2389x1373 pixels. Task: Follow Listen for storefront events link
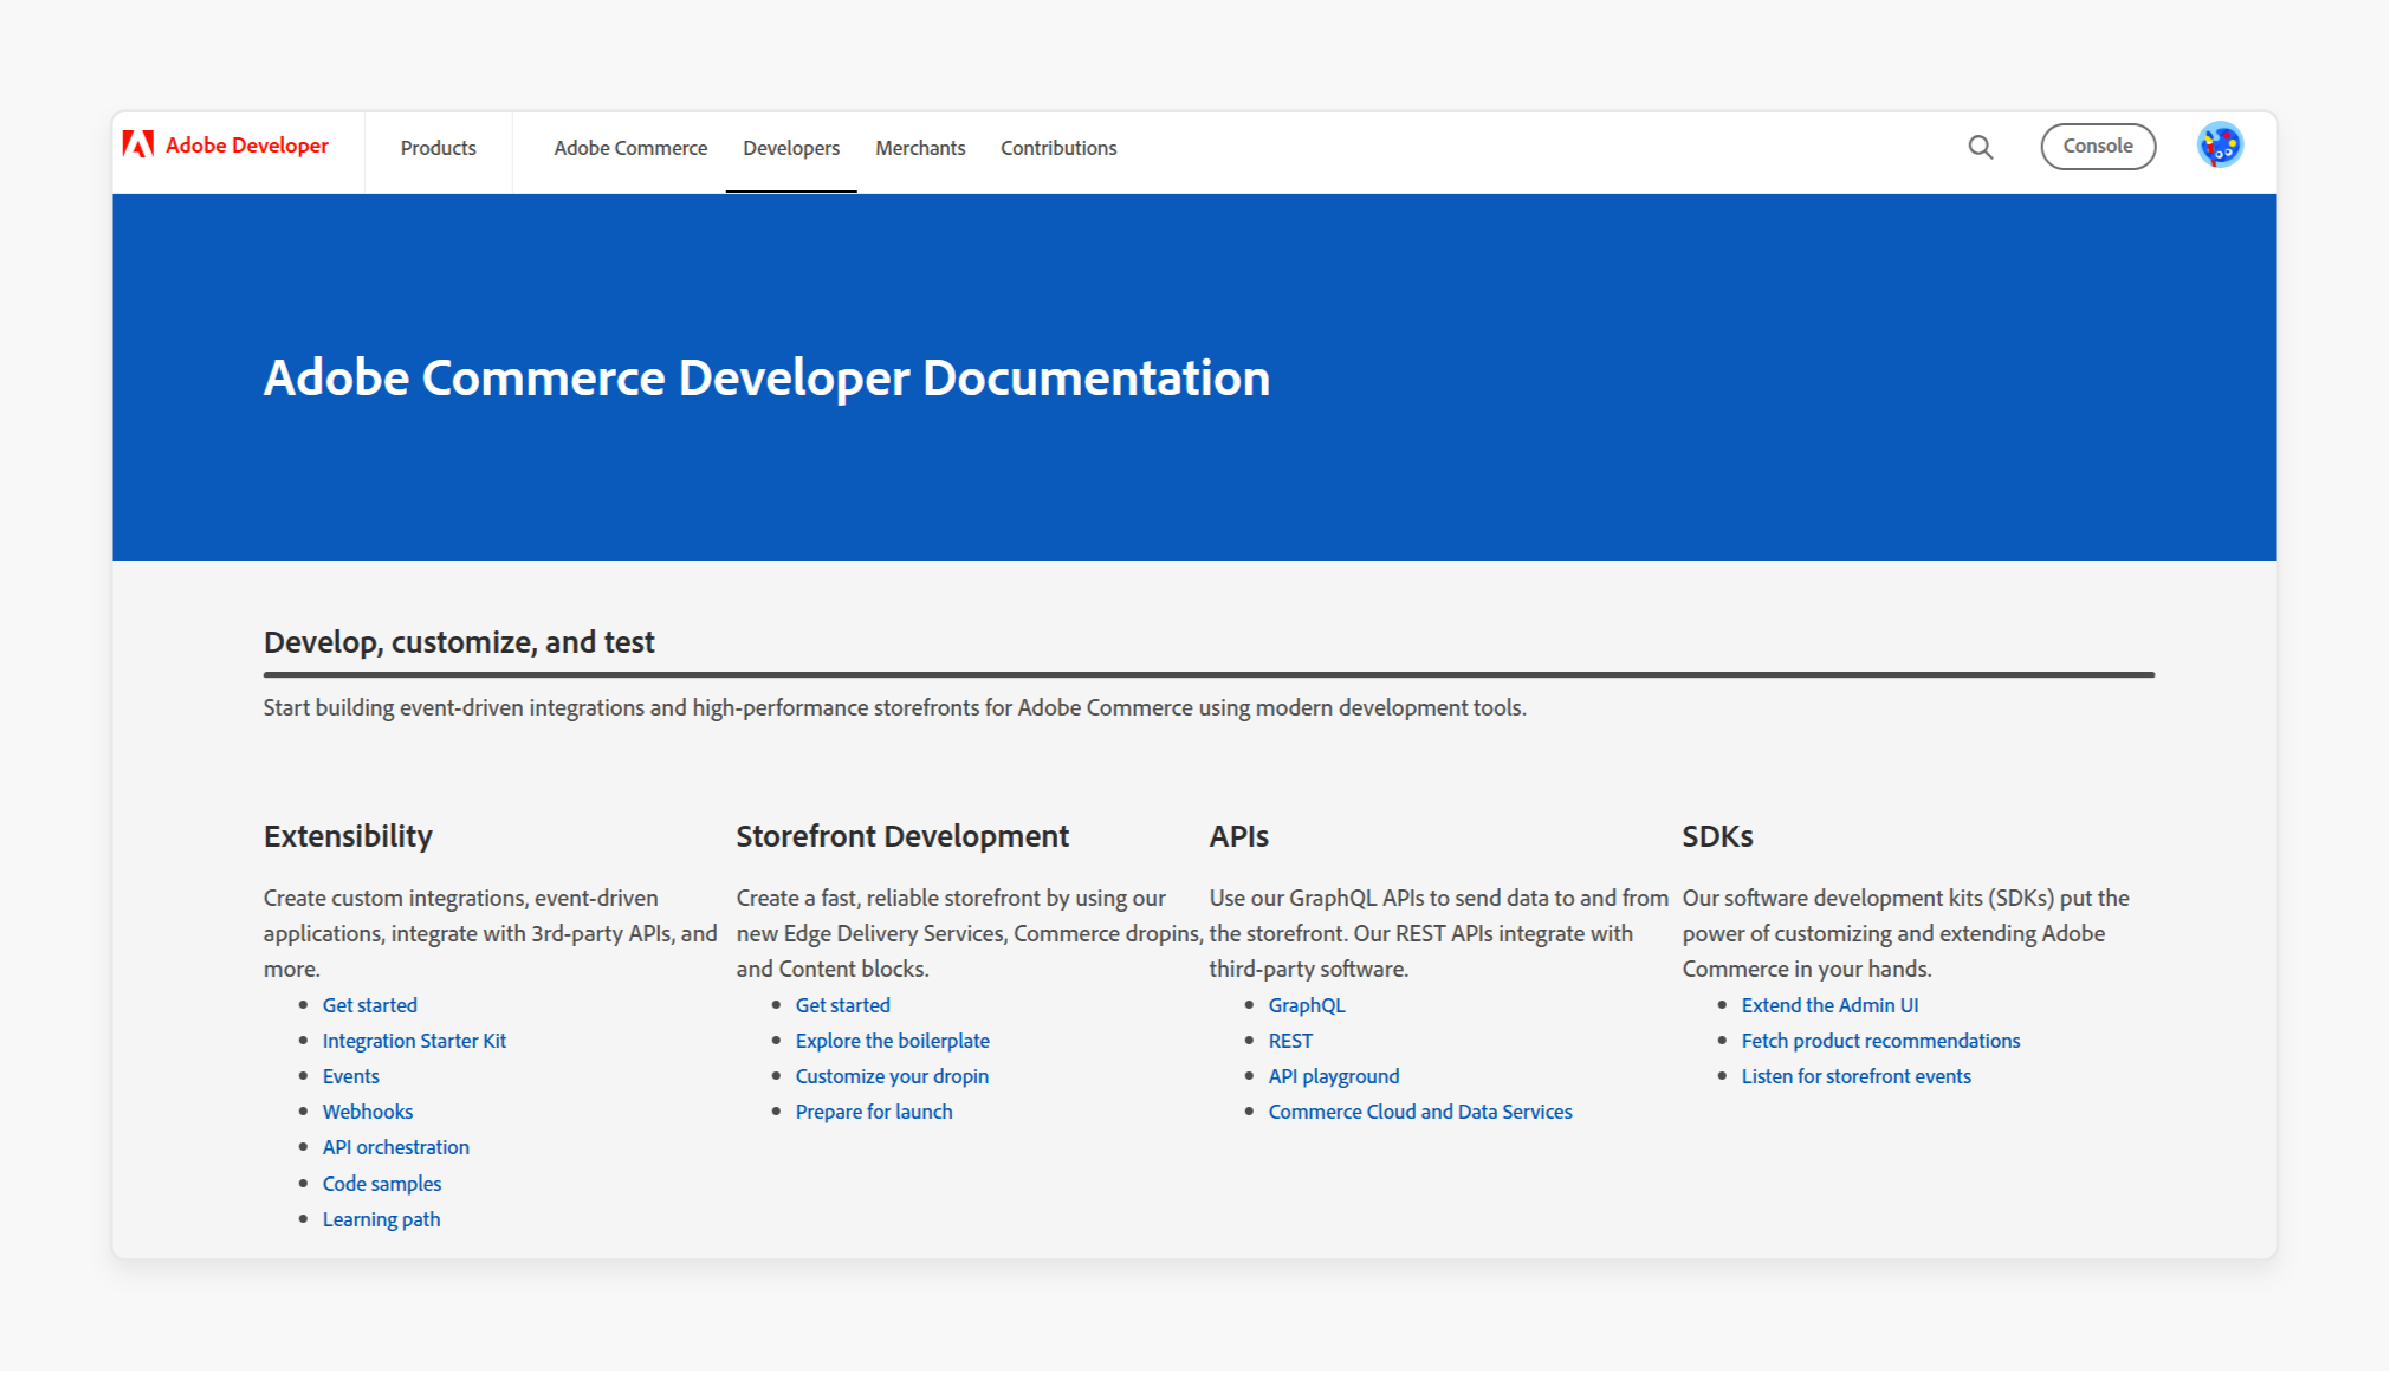click(x=1855, y=1076)
